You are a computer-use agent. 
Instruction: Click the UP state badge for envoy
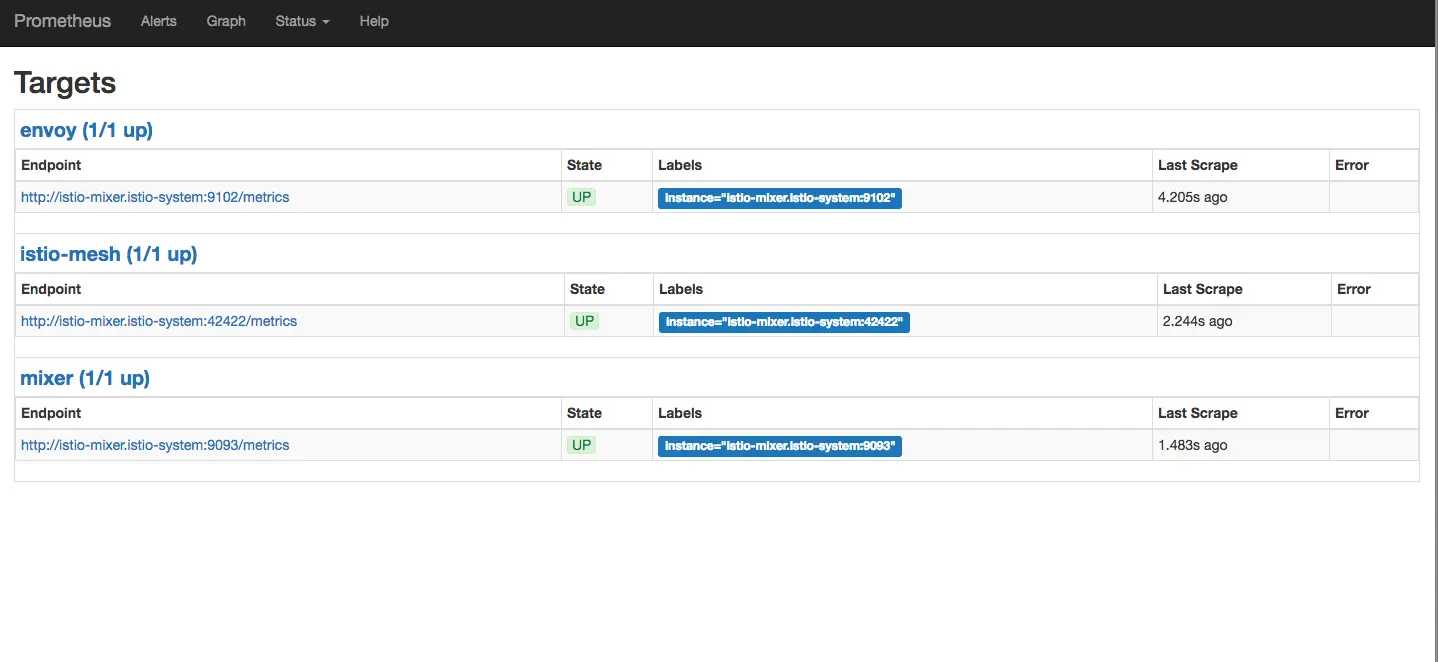point(581,197)
